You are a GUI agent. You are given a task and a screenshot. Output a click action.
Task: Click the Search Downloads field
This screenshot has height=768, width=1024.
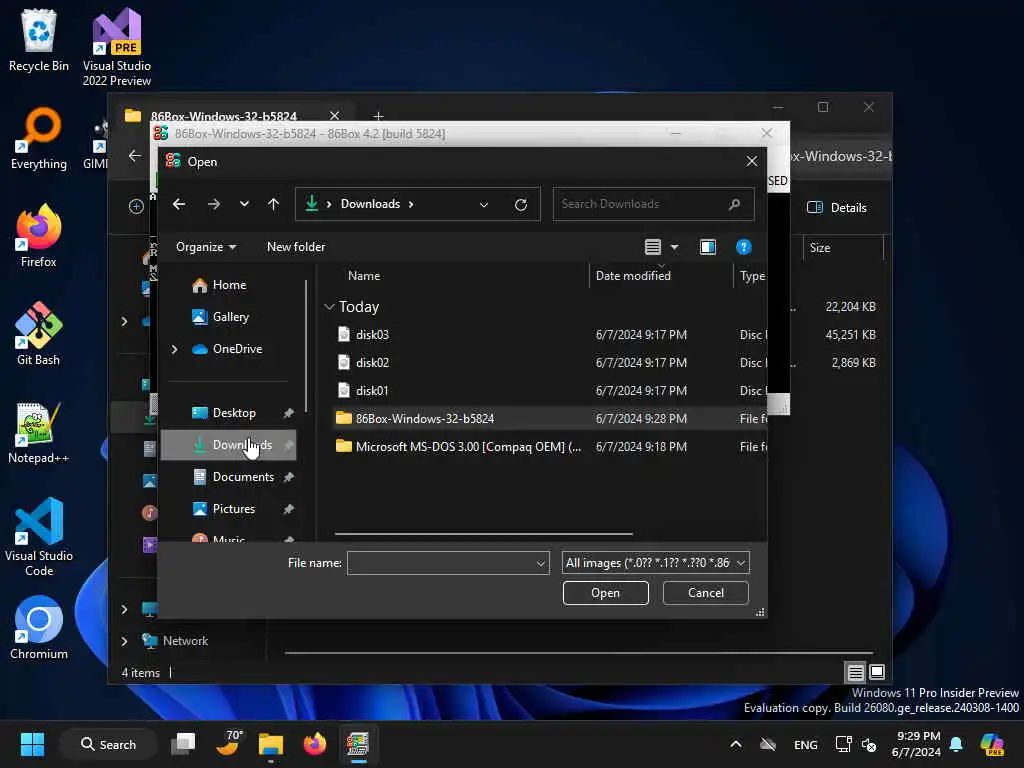click(653, 204)
